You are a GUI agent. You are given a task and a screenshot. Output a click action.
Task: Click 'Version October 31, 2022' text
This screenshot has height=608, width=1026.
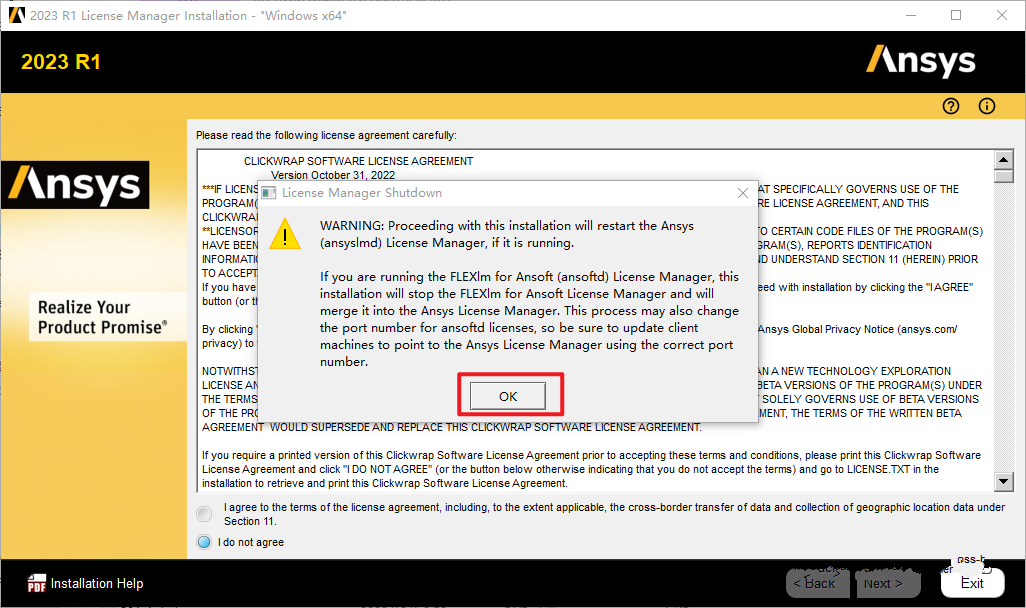click(x=333, y=175)
